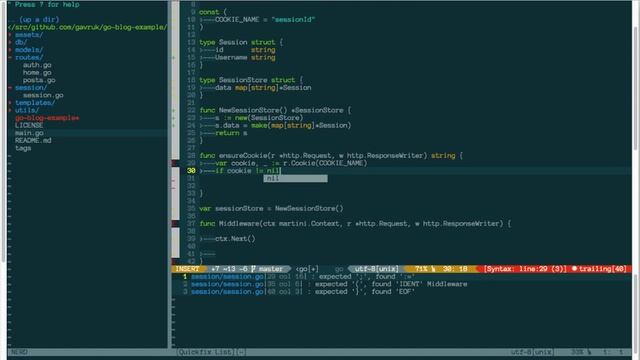Open posts.go in the file tree
The image size is (640, 360).
click(39, 80)
